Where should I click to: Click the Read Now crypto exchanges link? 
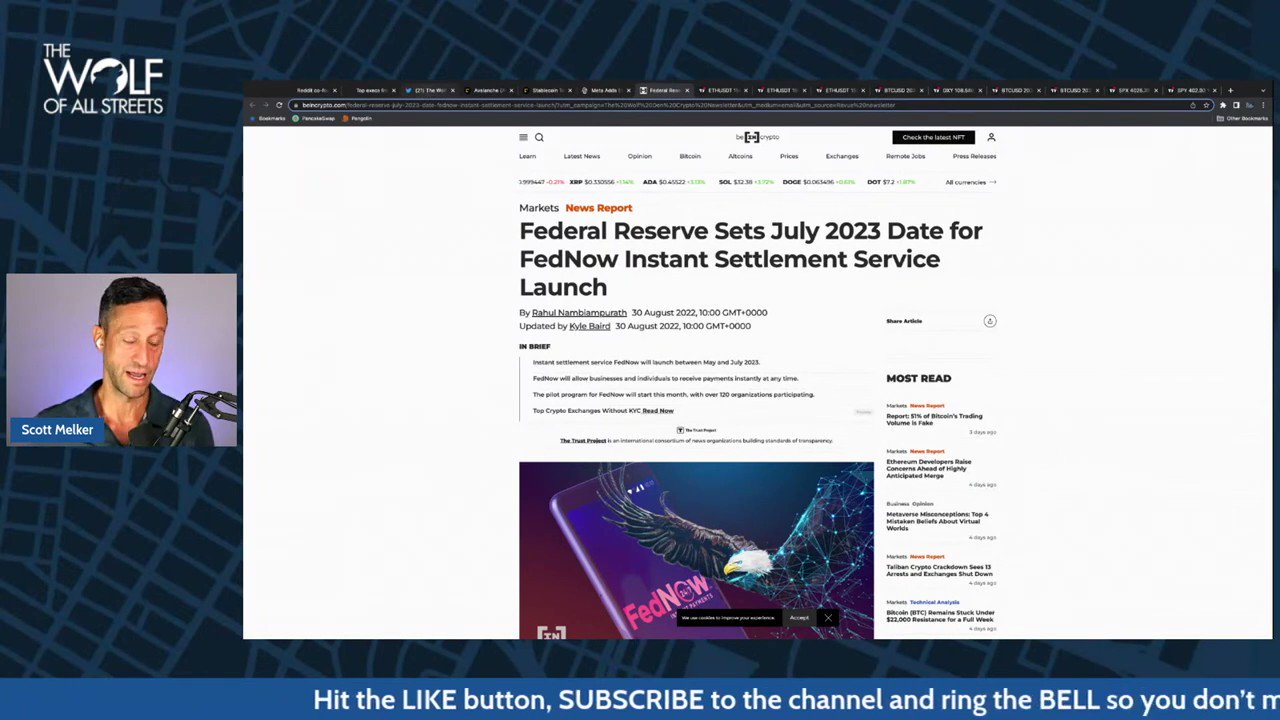[658, 411]
